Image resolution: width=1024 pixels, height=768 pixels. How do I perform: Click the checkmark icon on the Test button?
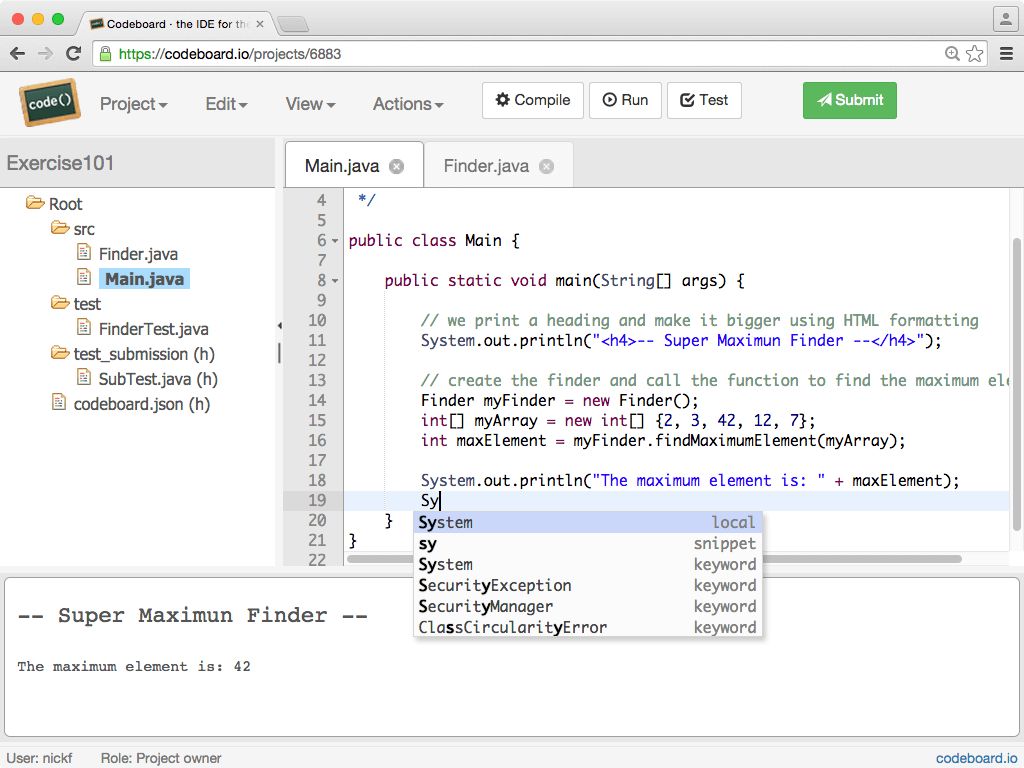tap(687, 100)
